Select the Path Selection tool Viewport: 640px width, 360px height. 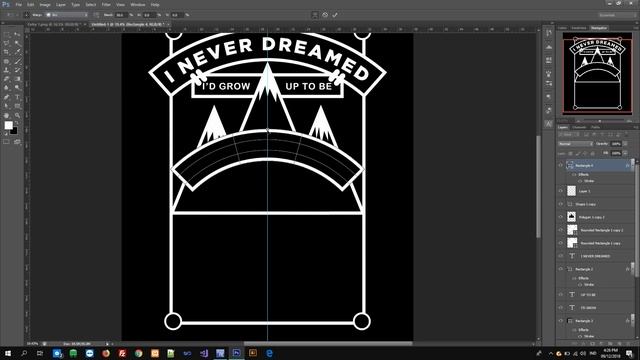pos(7,106)
